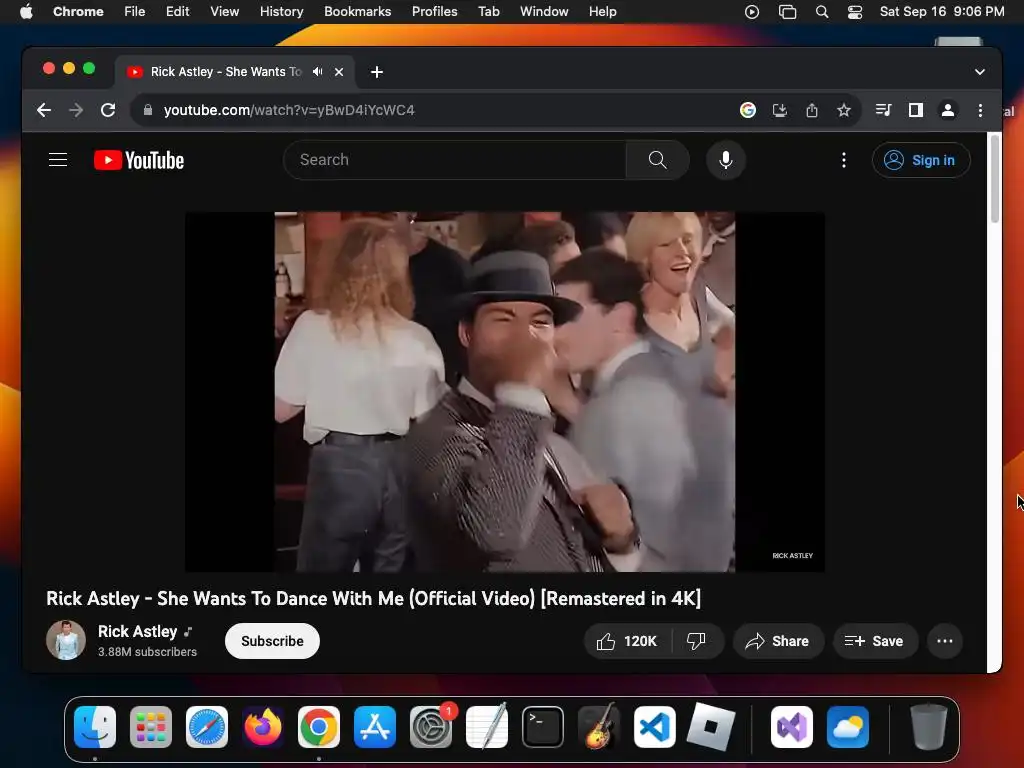Launch GarageBand from the Dock
This screenshot has width=1024, height=768.
click(599, 727)
